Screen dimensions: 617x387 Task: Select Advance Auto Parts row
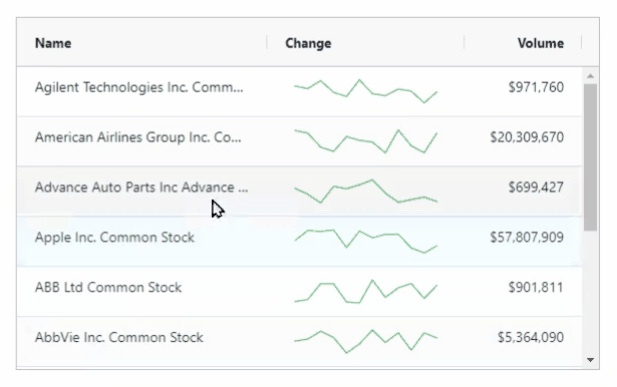coord(299,191)
